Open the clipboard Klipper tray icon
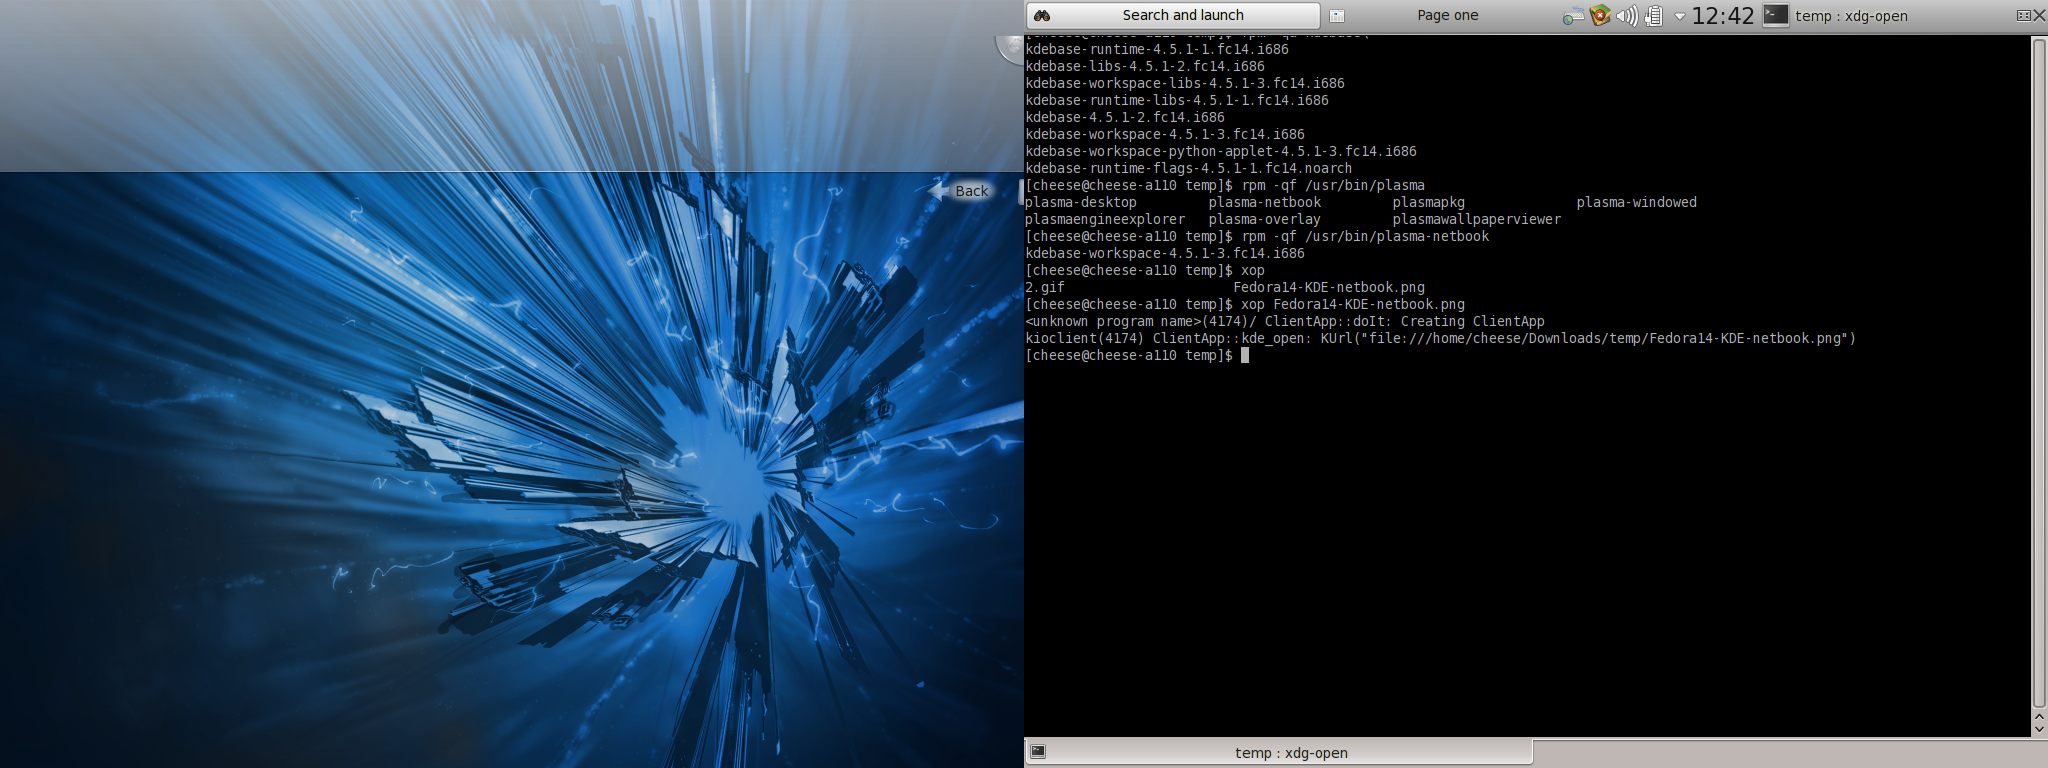Screen dimensions: 2048x768 (x=1654, y=15)
